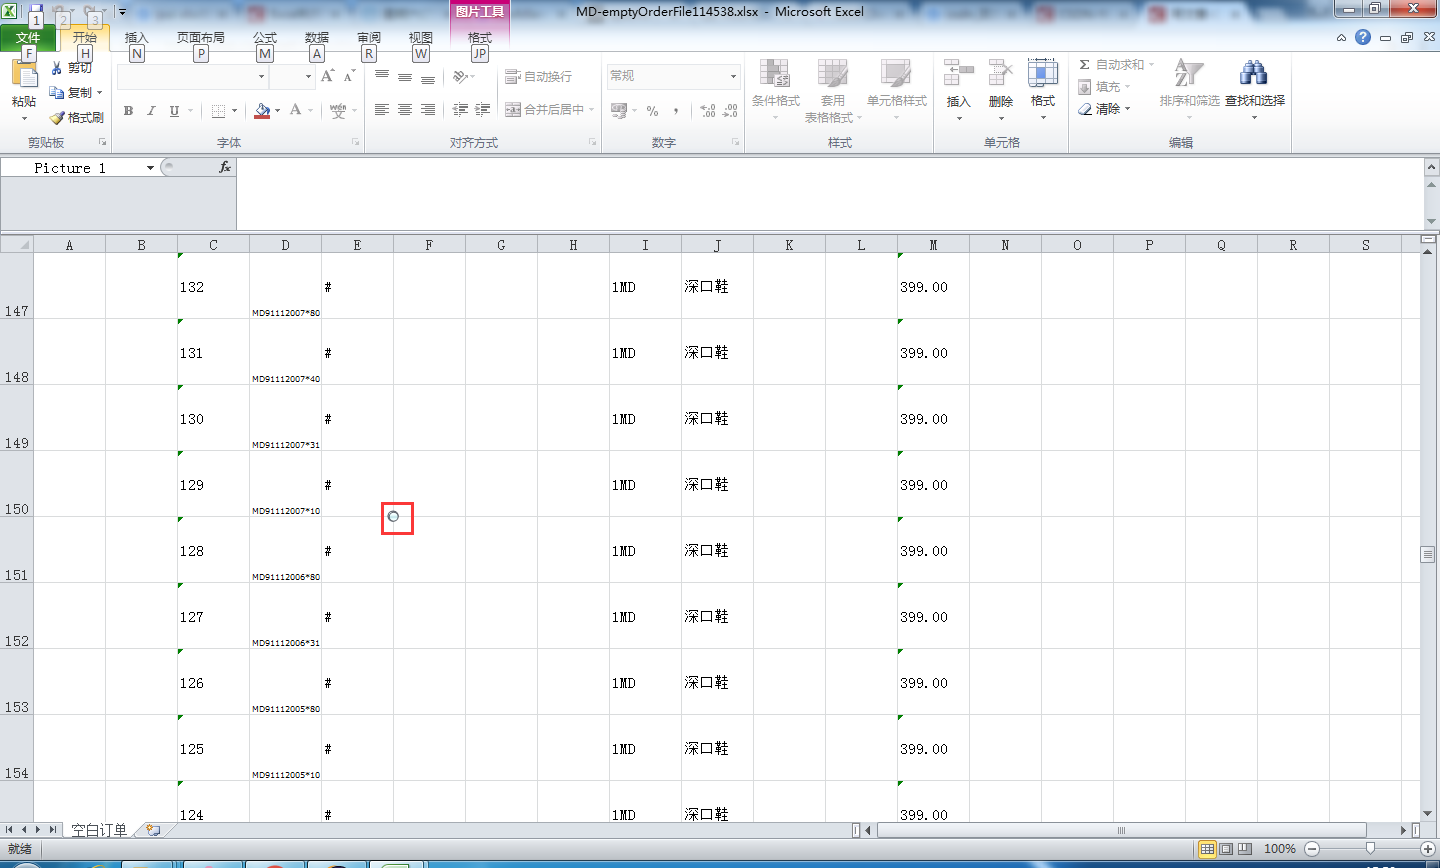Toggle center horizontal alignment
This screenshot has width=1440, height=868.
405,110
